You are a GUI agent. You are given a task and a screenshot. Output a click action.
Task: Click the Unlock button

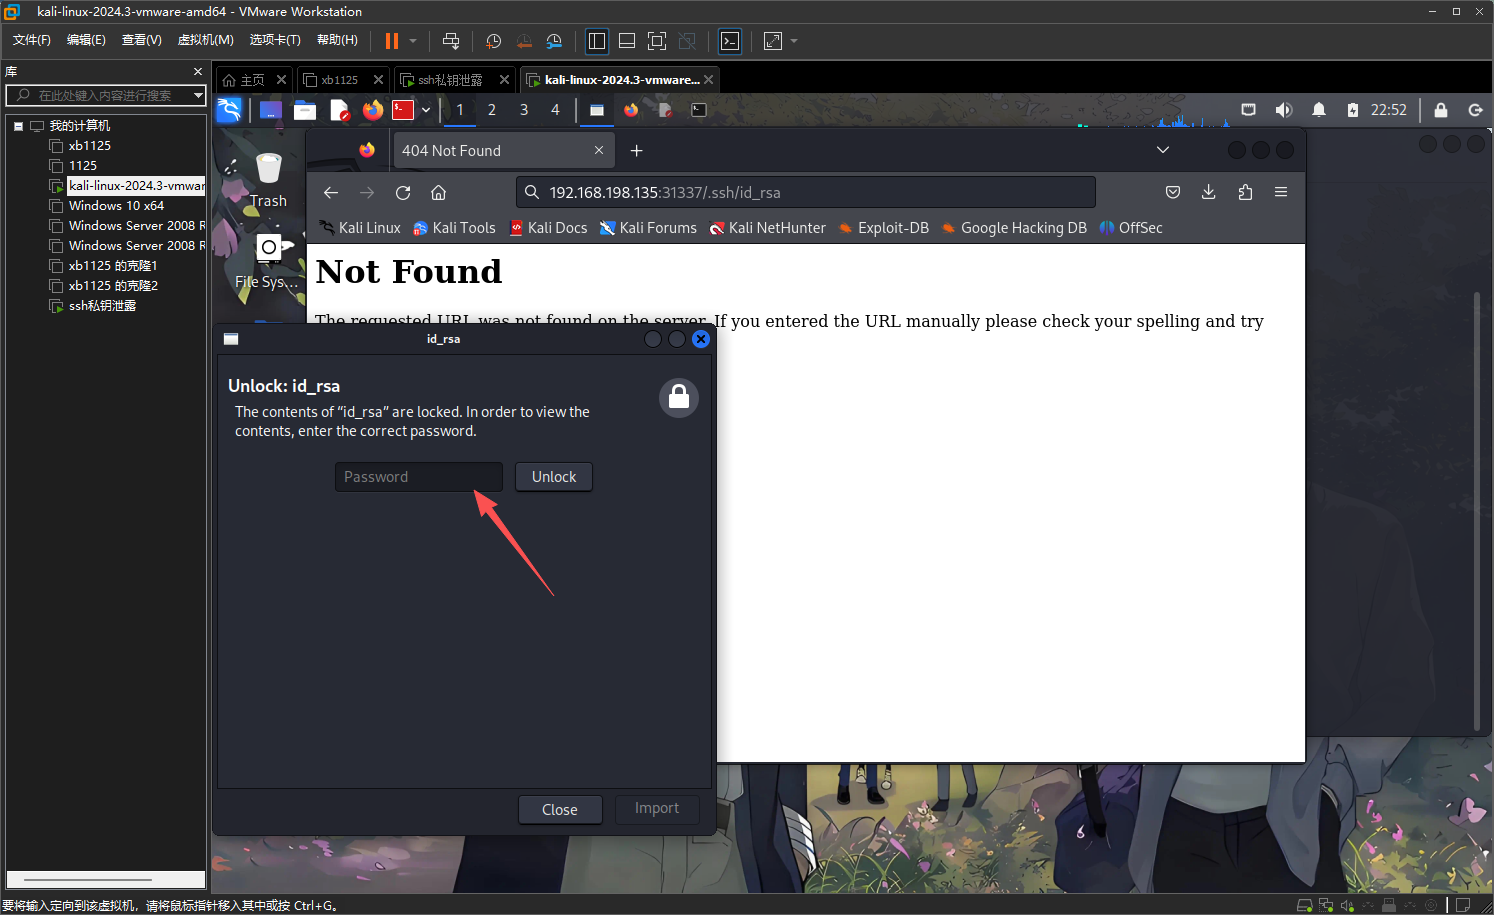pyautogui.click(x=553, y=477)
